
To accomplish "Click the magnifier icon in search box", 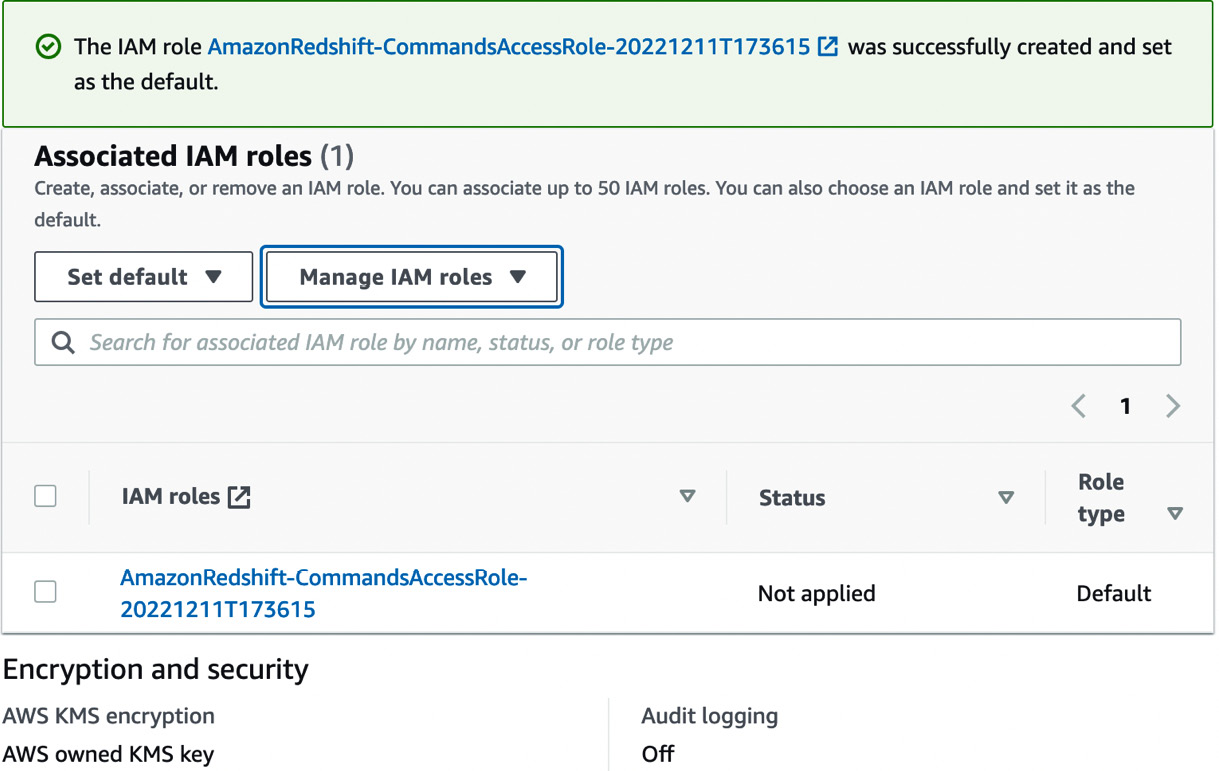I will (63, 343).
